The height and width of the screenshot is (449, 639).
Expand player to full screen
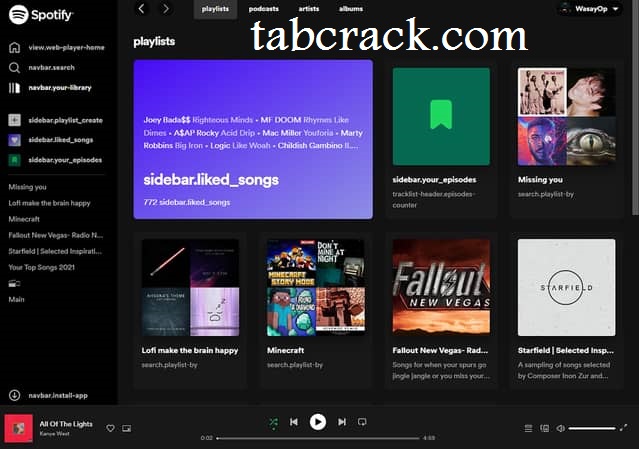pyautogui.click(x=624, y=428)
